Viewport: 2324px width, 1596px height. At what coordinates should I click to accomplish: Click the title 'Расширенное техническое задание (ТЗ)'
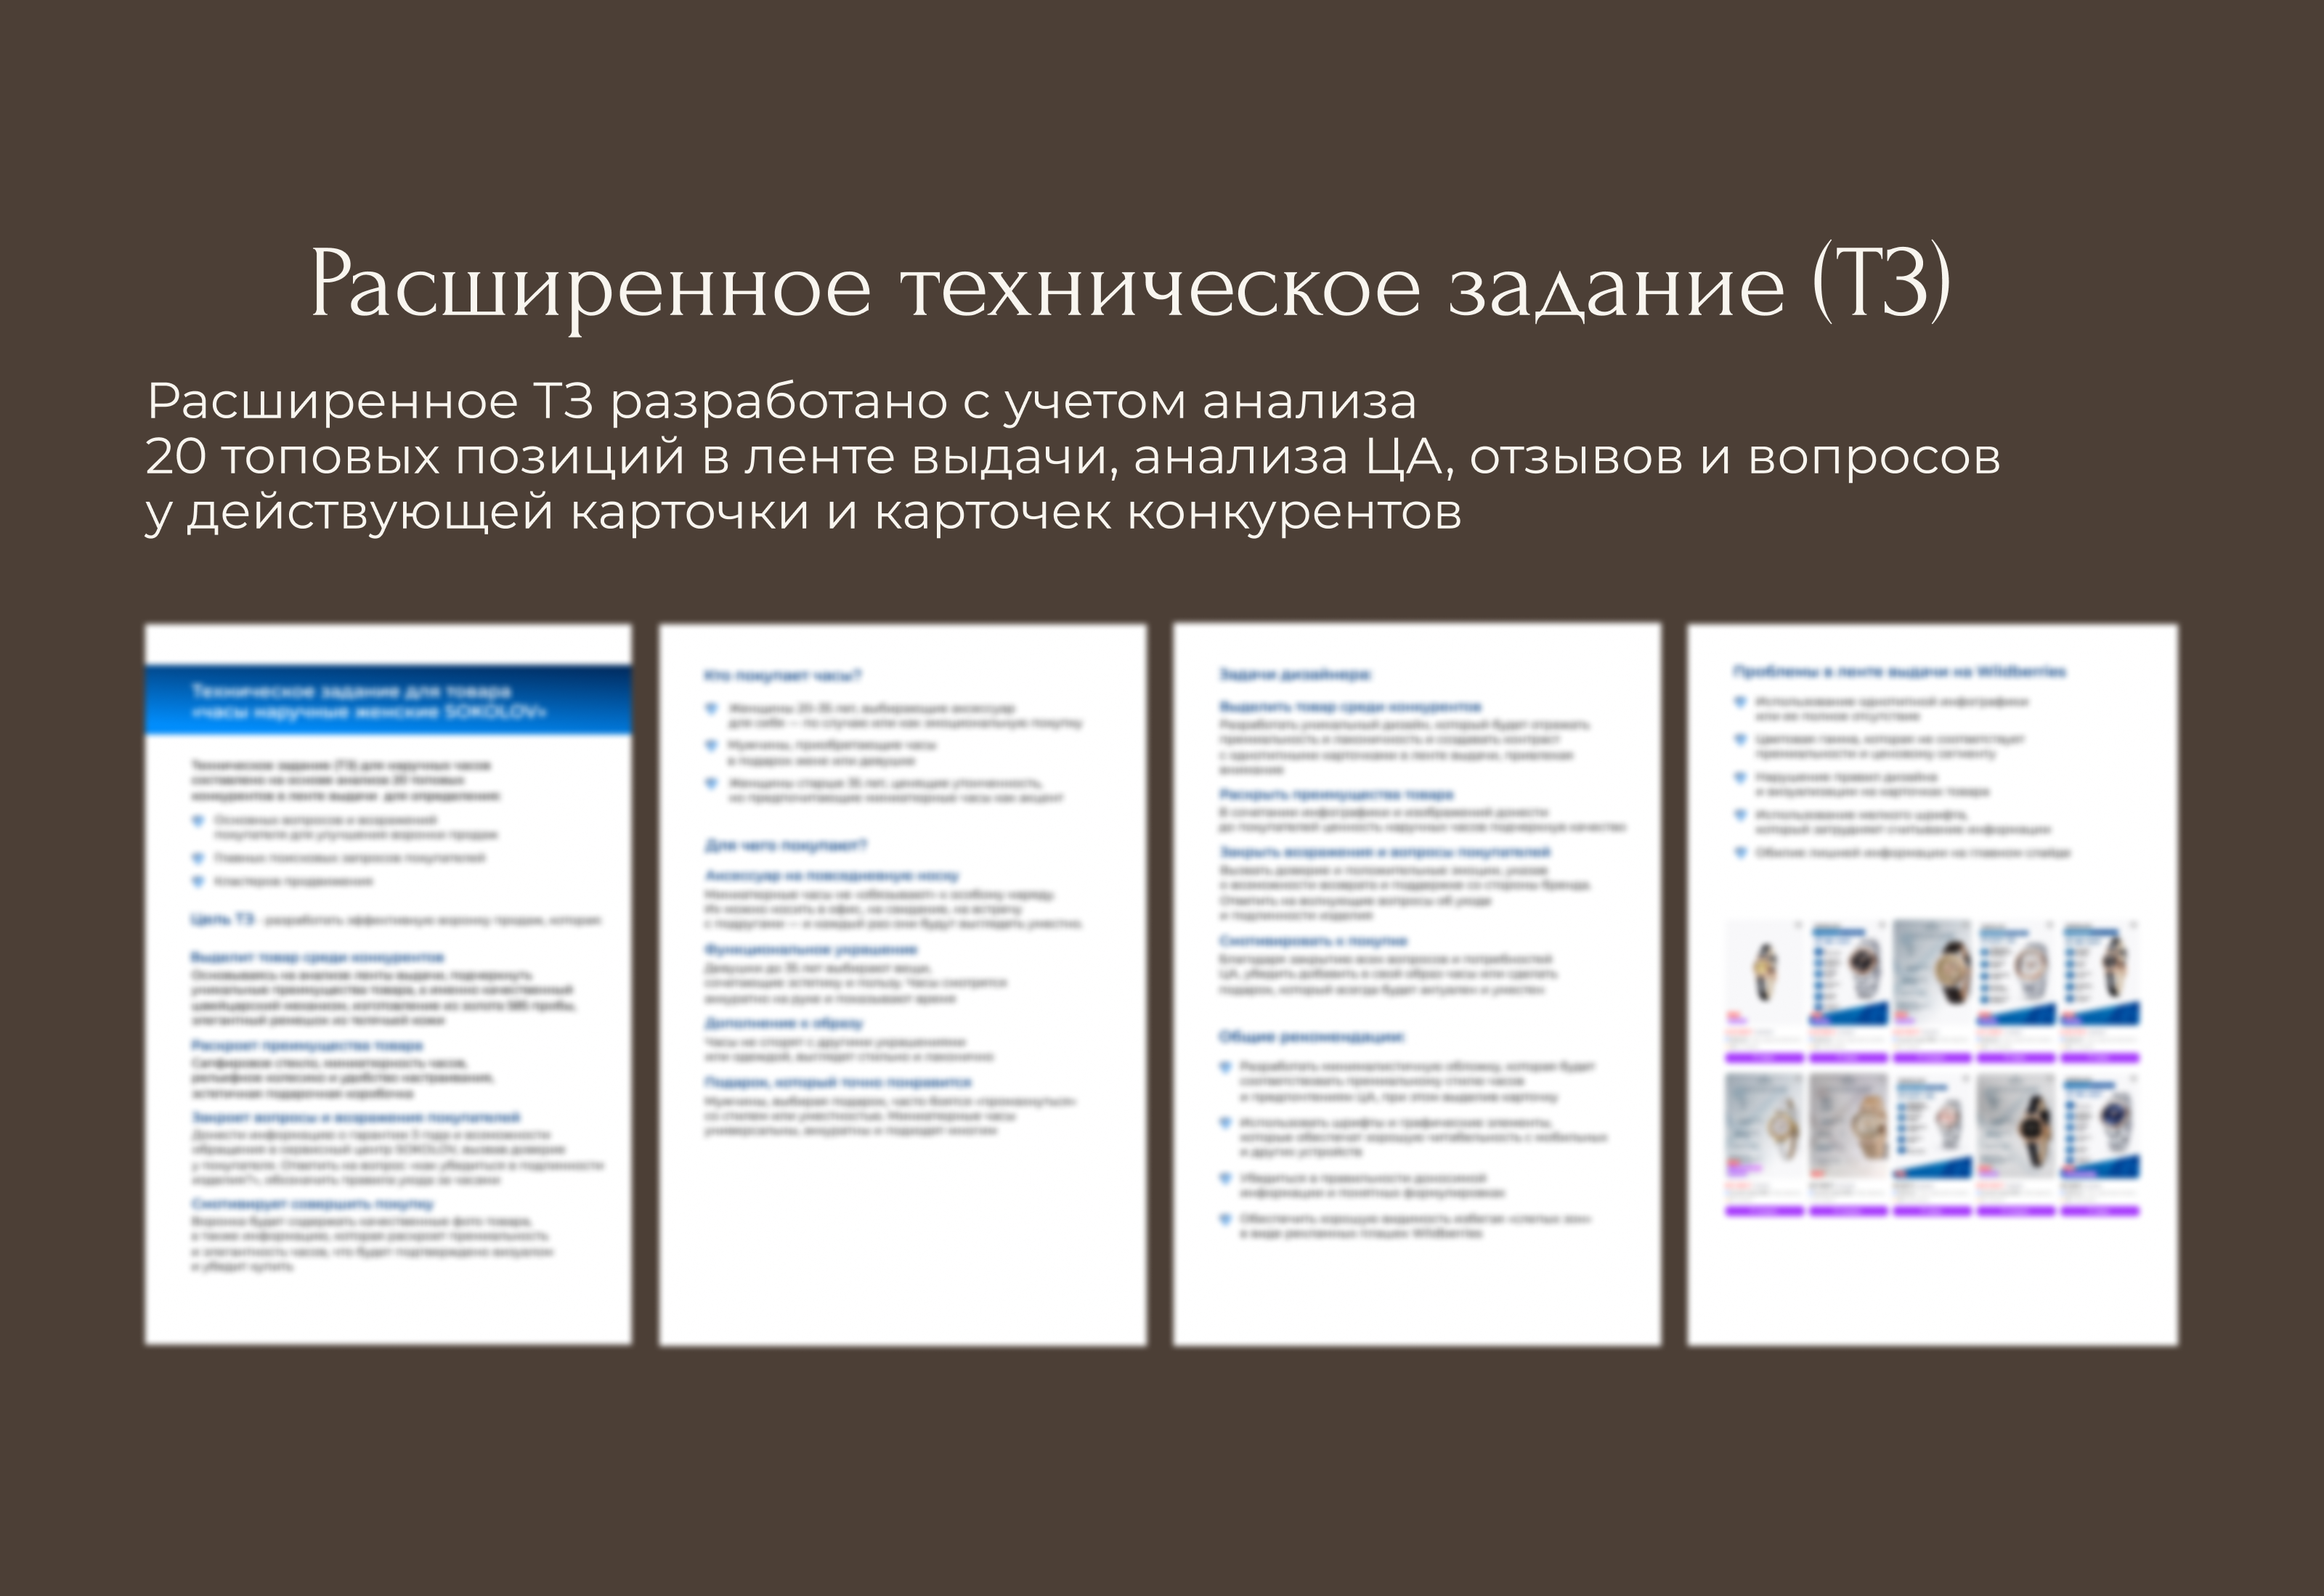[x=1130, y=285]
